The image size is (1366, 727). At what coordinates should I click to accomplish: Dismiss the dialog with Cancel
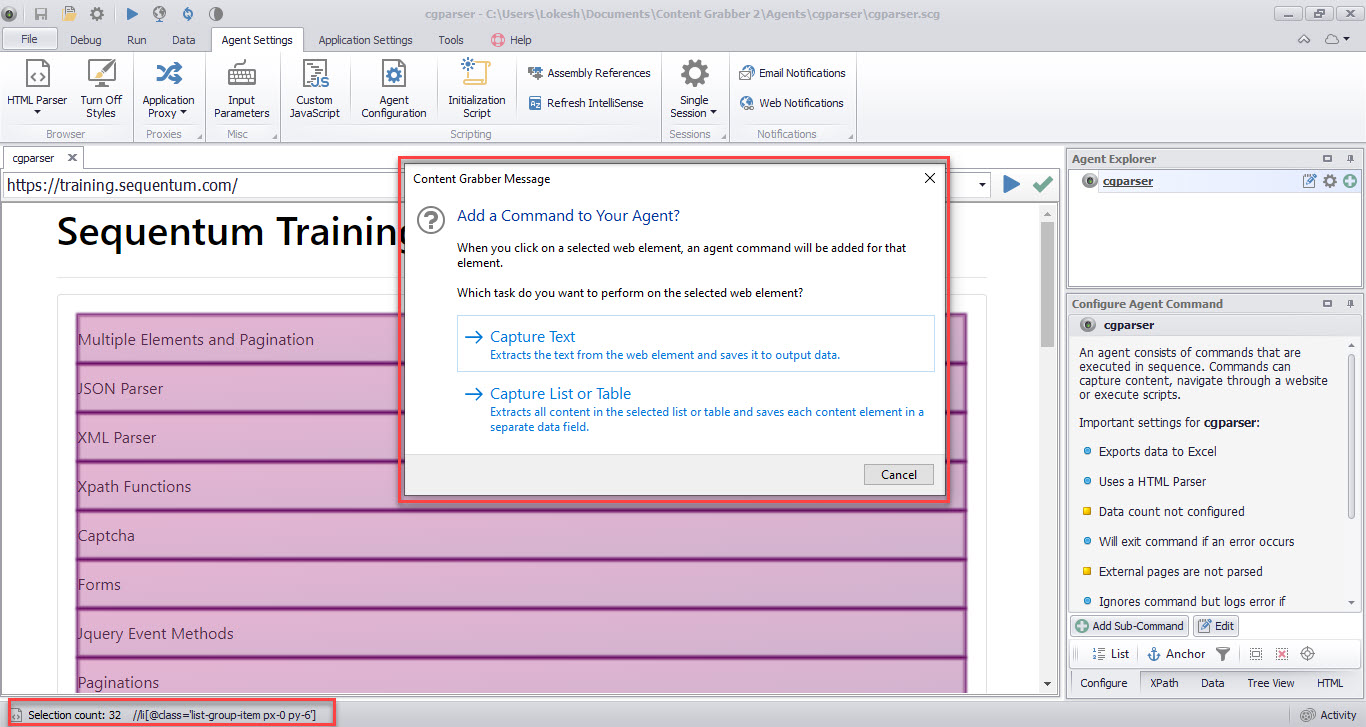tap(898, 474)
